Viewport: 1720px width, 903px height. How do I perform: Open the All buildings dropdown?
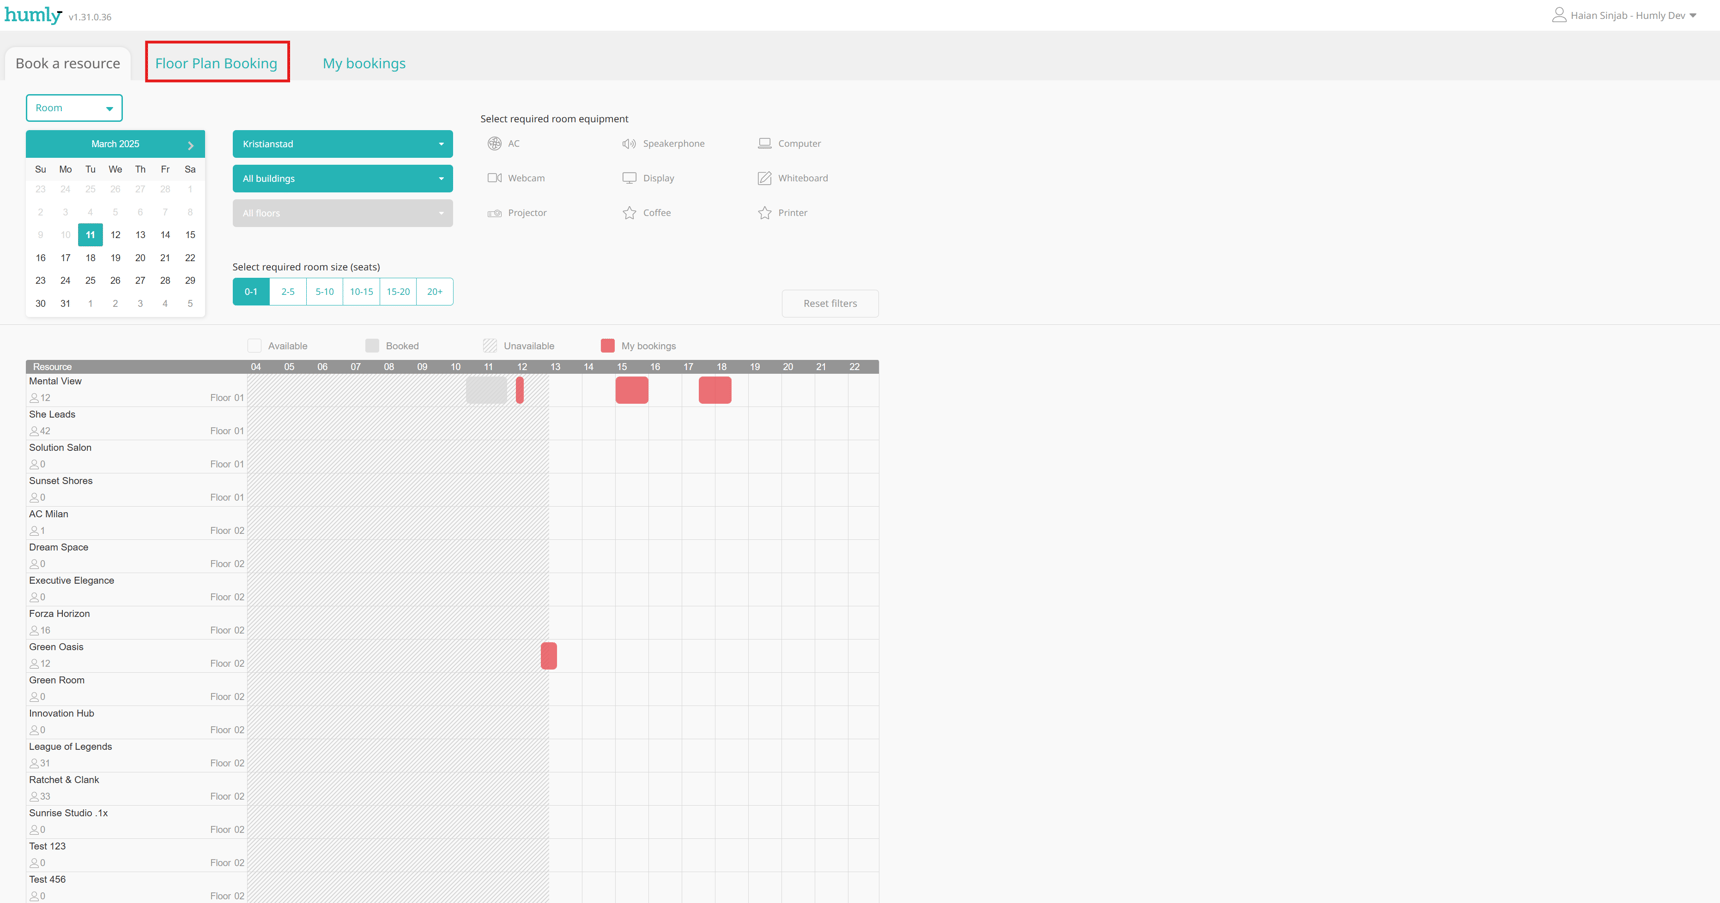click(x=342, y=179)
